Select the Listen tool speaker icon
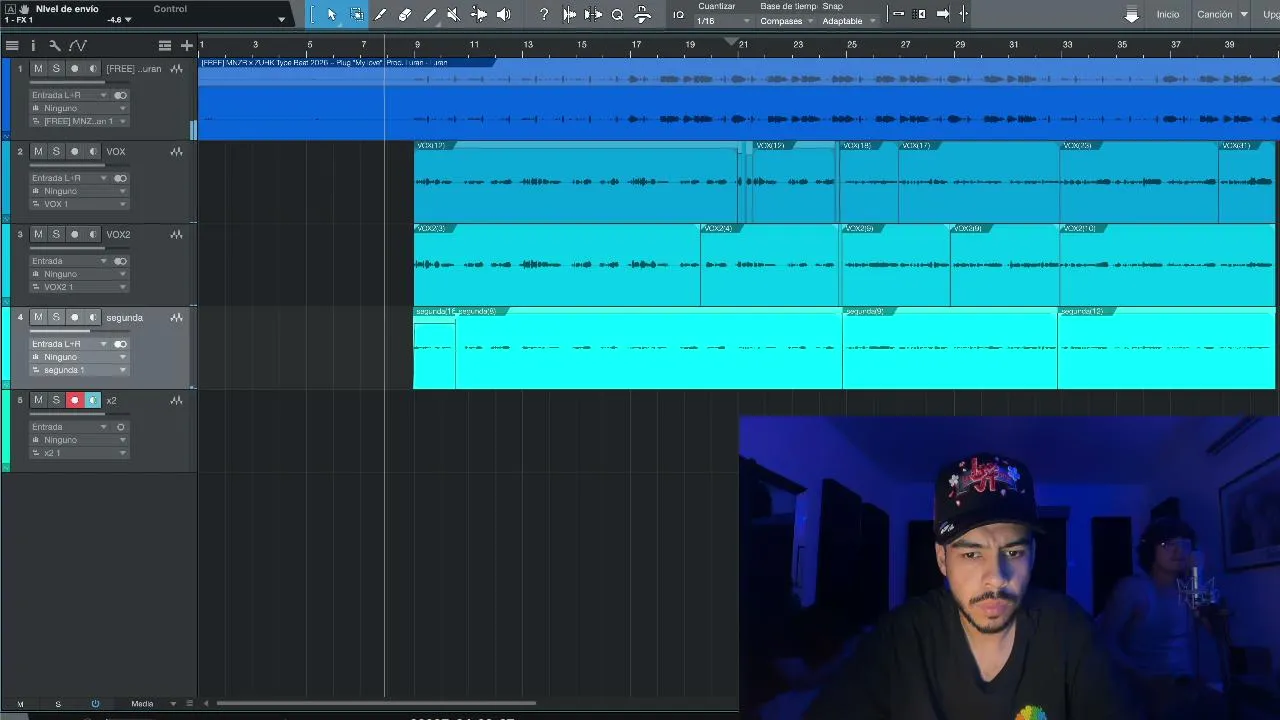Viewport: 1280px width, 720px height. point(503,14)
